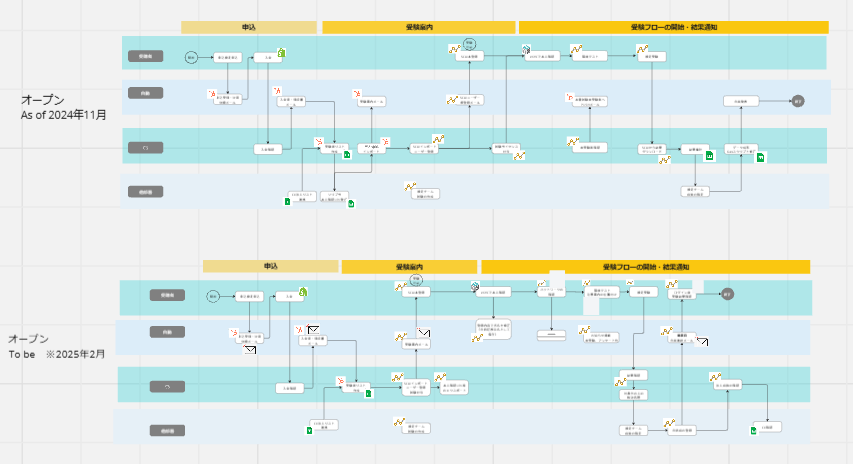Select the HubSpot icon above 受験案内メール in the upper diagram

point(357,94)
